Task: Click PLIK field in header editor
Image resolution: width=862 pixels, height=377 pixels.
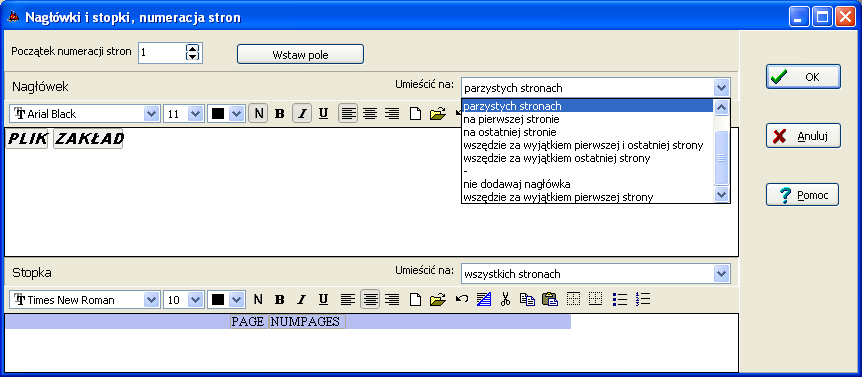Action: point(27,139)
